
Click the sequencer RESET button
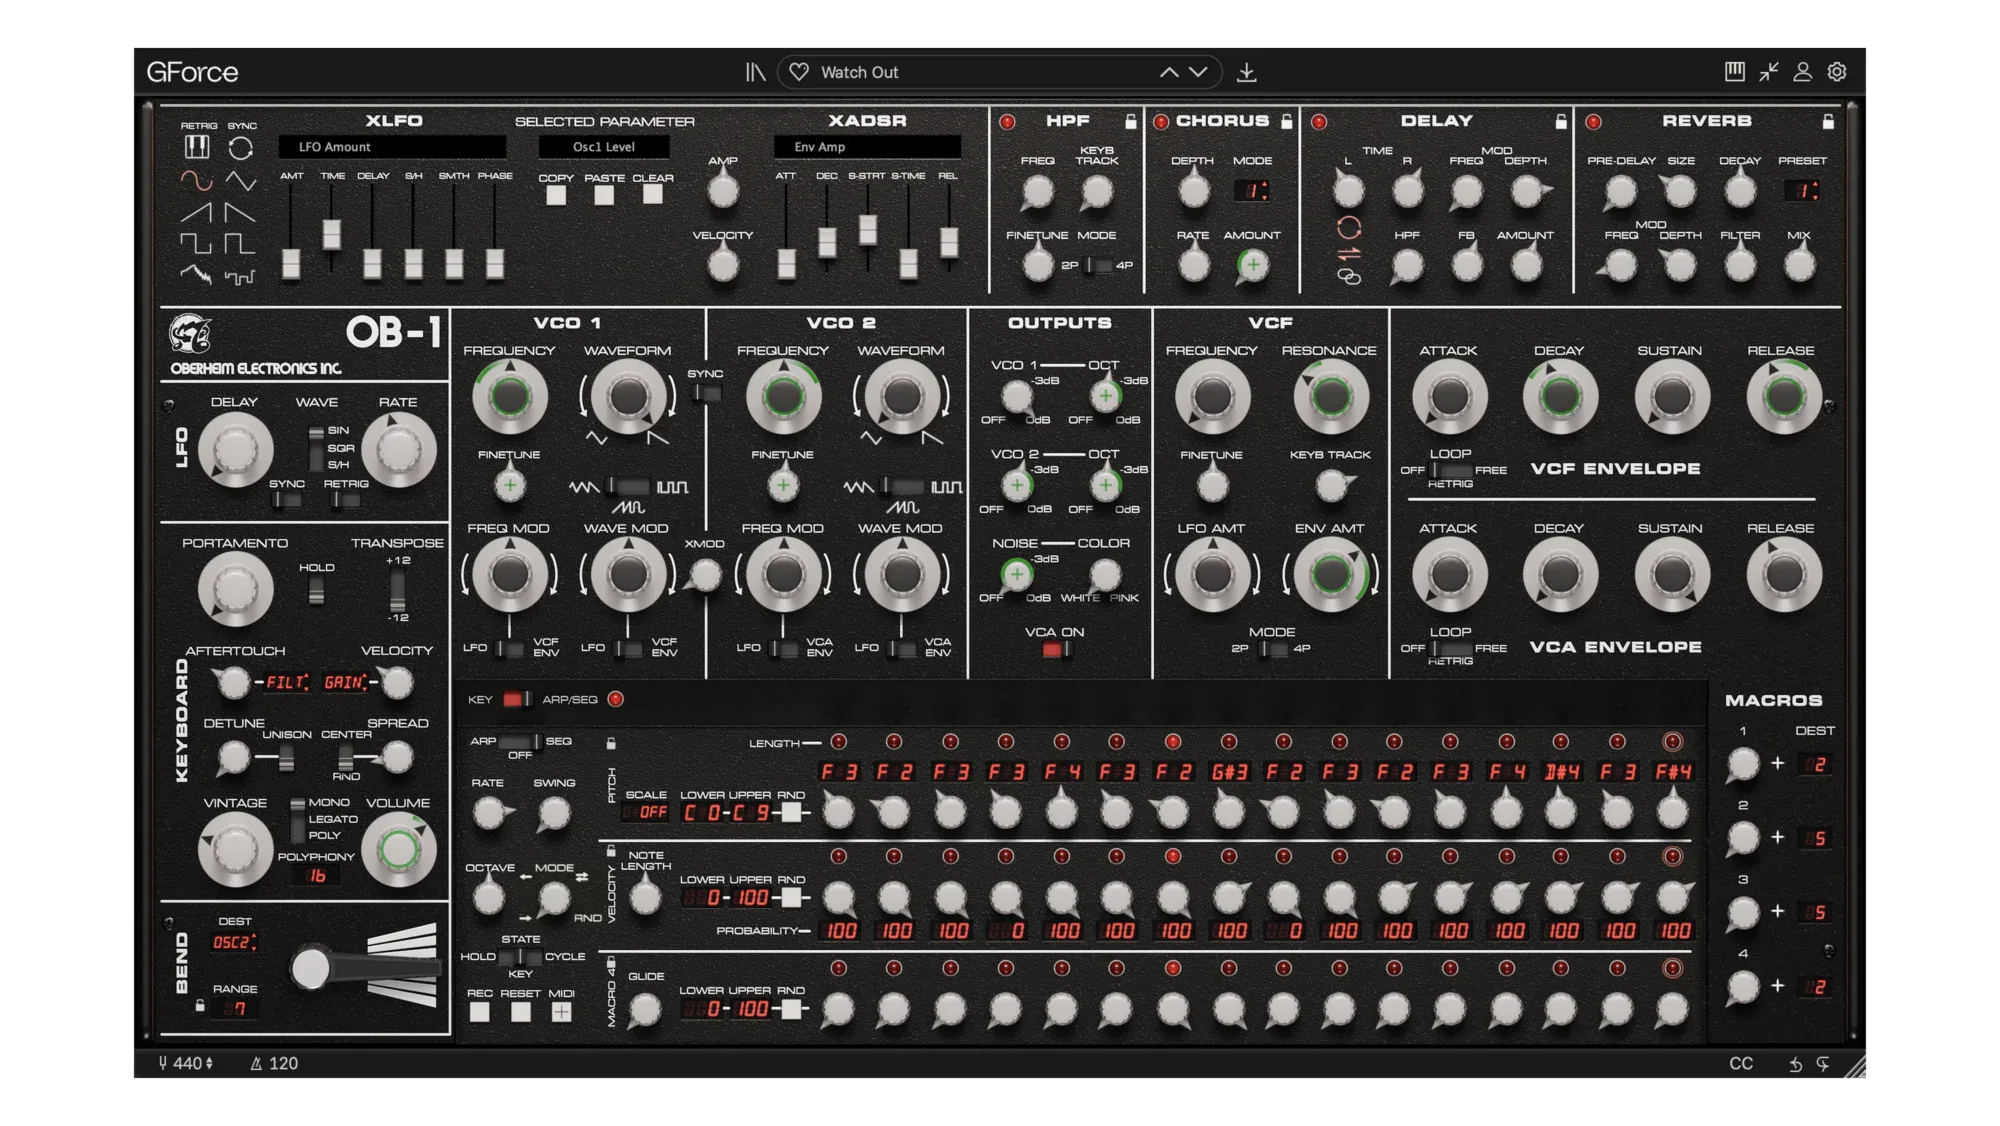(520, 1012)
